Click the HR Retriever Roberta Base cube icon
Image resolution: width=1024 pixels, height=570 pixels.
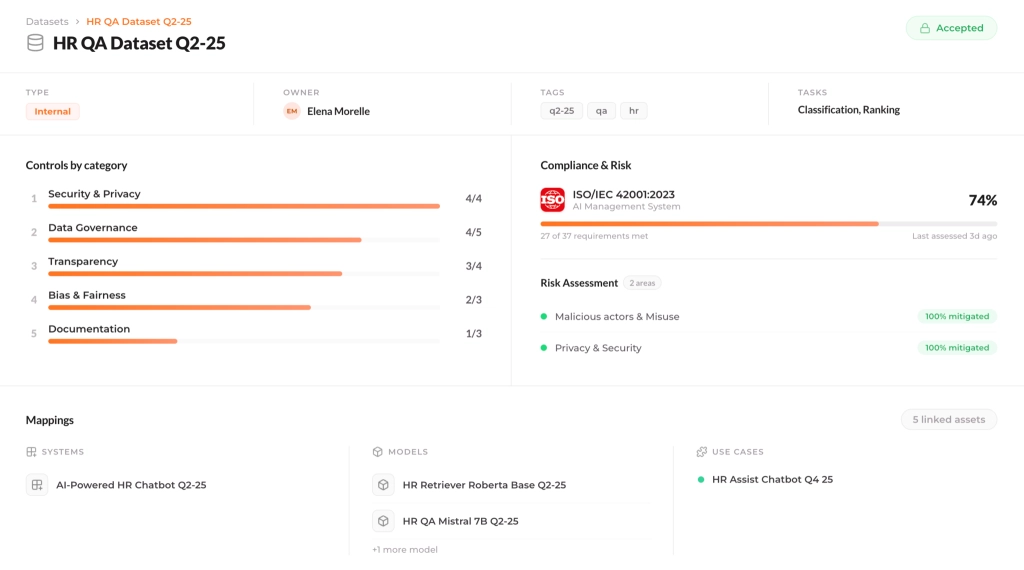coord(383,485)
